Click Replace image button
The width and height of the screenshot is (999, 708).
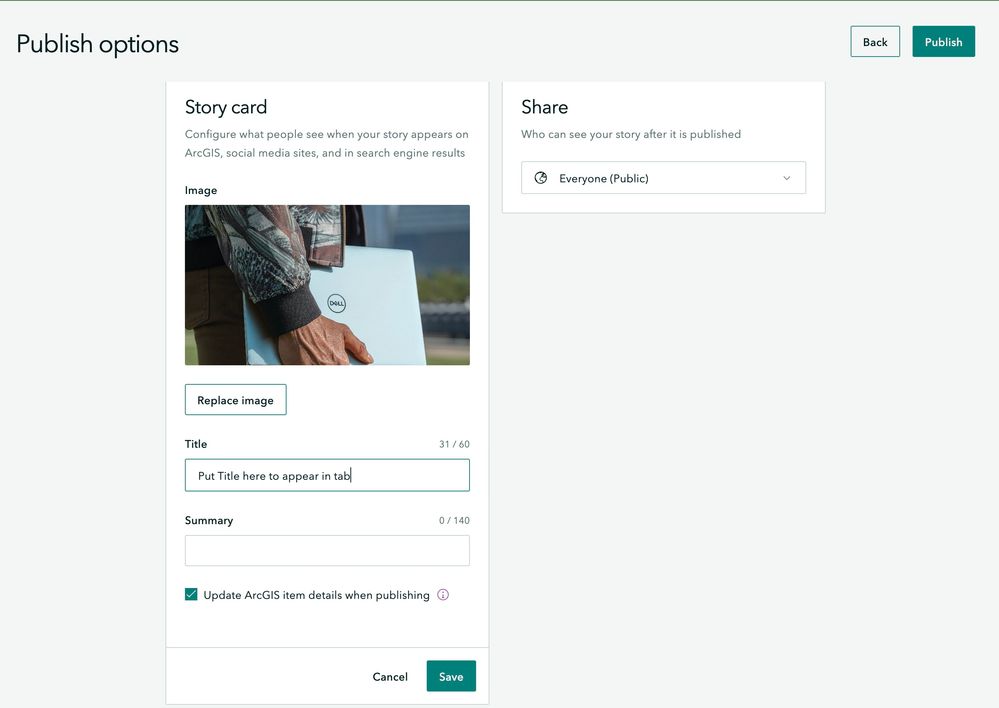click(235, 400)
